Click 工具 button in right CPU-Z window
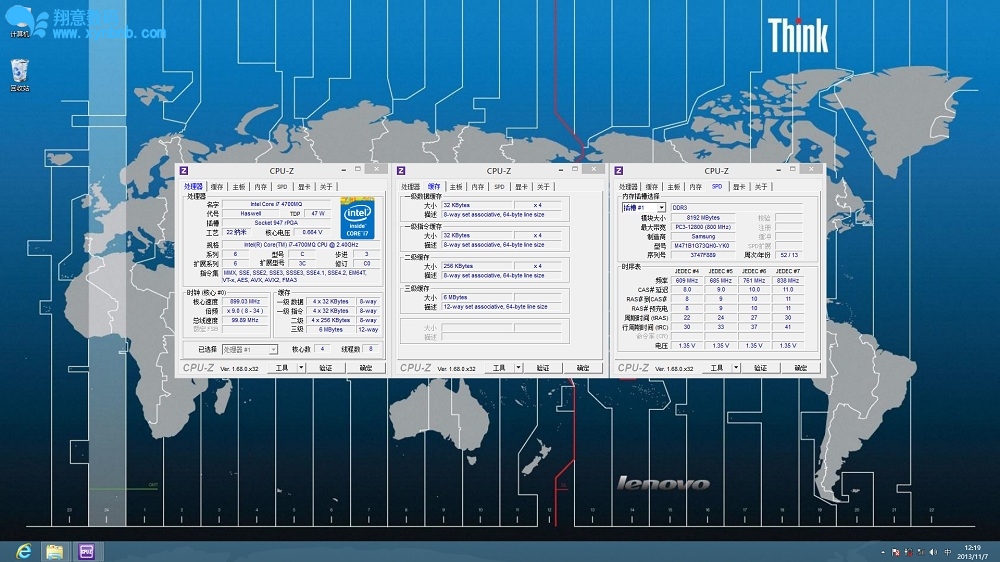1000x562 pixels. coord(717,368)
